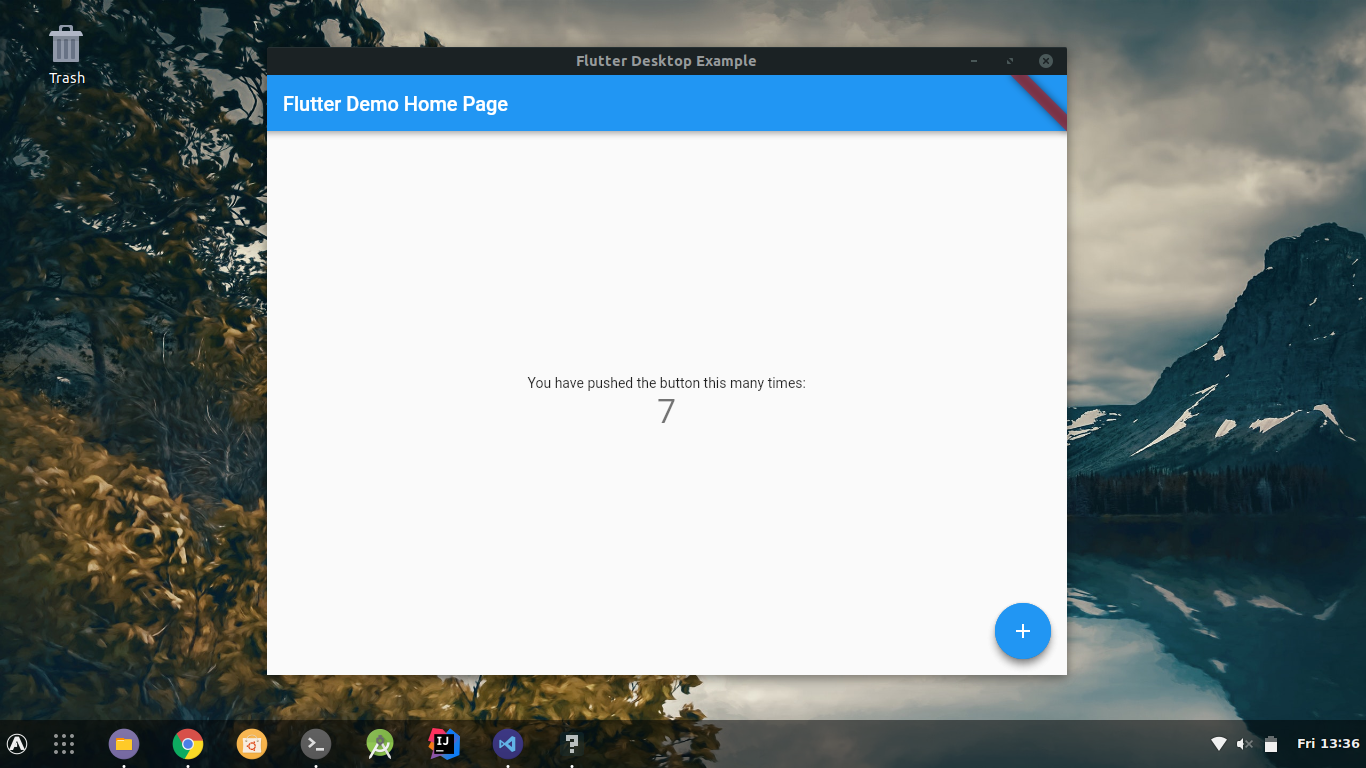Screen dimensions: 1366x768
Task: Launch the Terminal from the taskbar
Action: (x=316, y=744)
